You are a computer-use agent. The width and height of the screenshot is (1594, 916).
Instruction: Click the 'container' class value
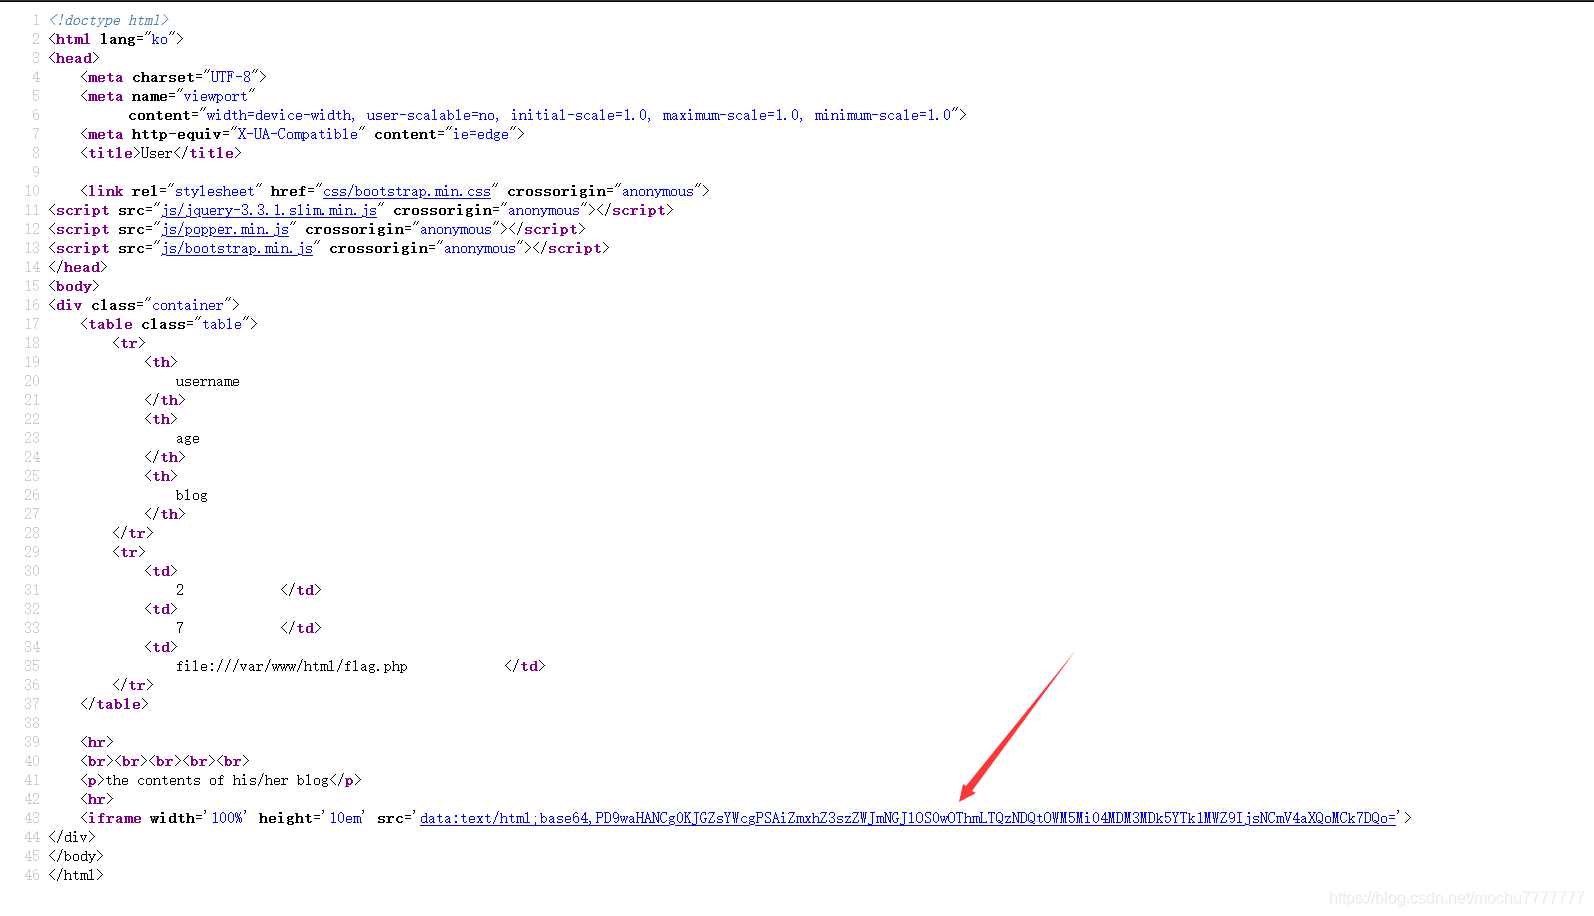[188, 305]
